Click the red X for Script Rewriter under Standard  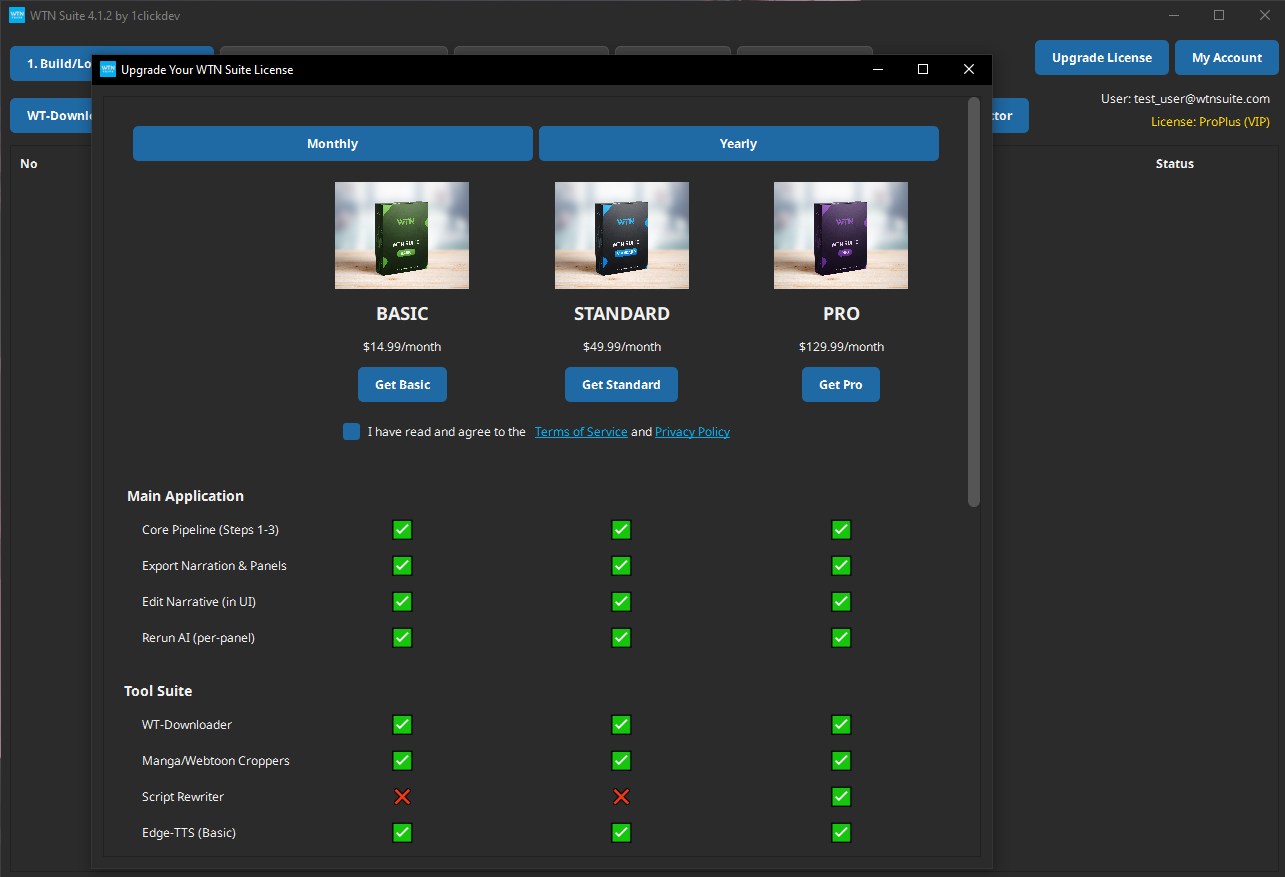[621, 796]
